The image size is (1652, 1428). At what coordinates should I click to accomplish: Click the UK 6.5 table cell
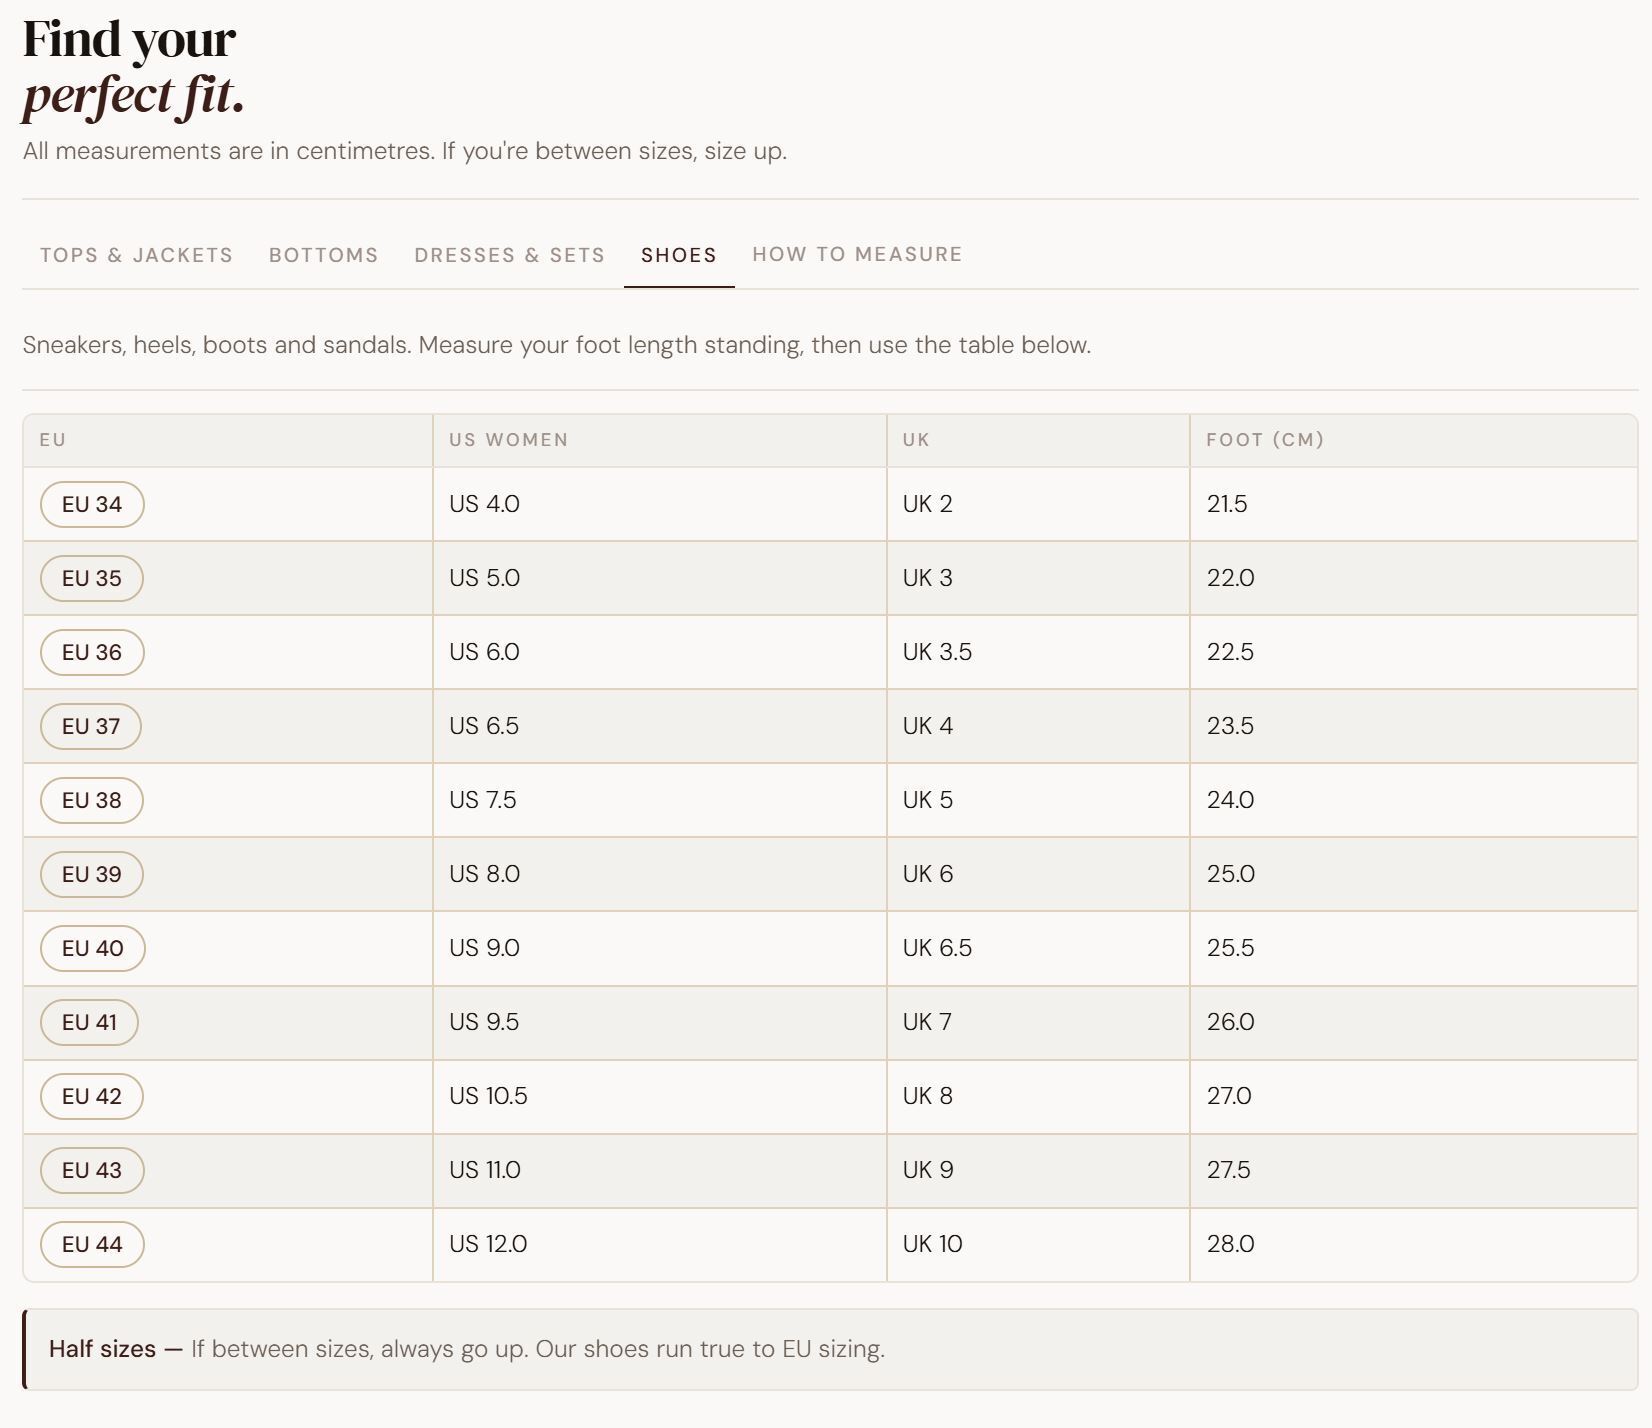937,948
